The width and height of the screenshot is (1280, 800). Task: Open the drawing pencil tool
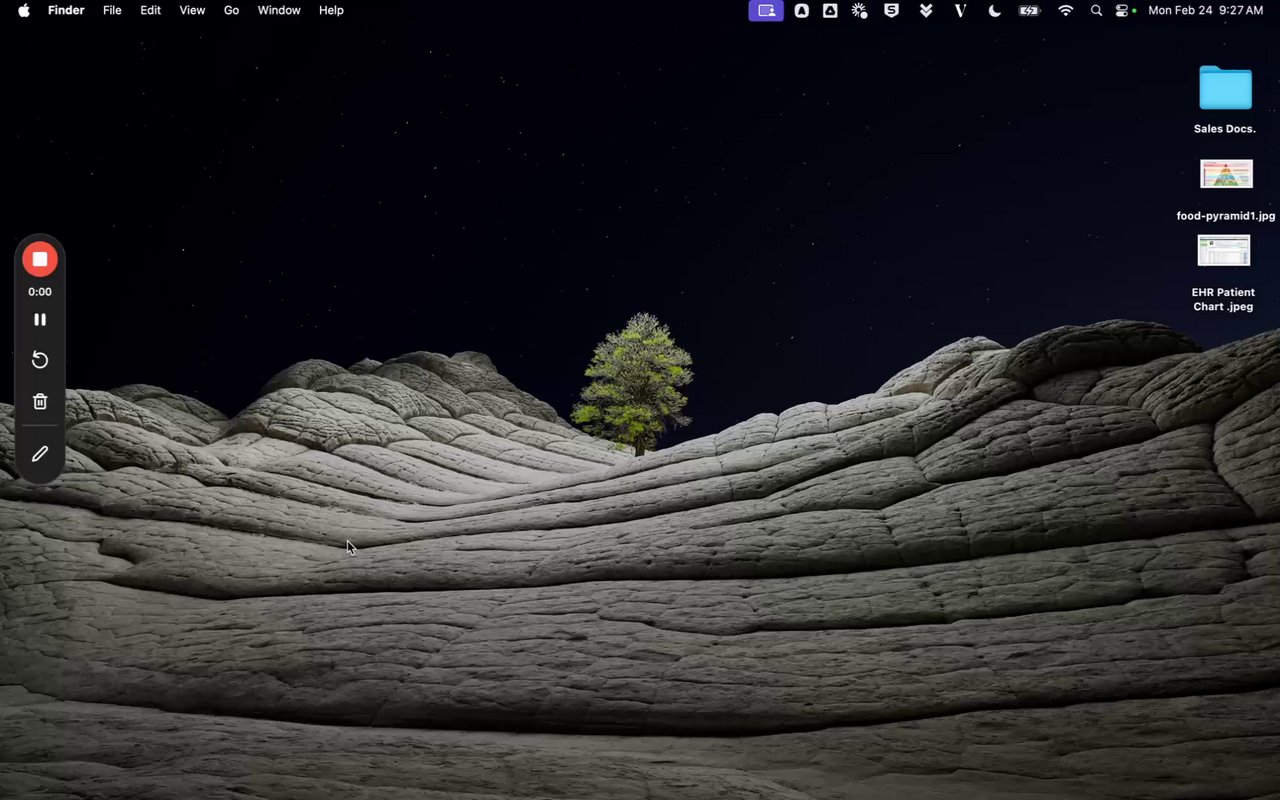[x=40, y=454]
